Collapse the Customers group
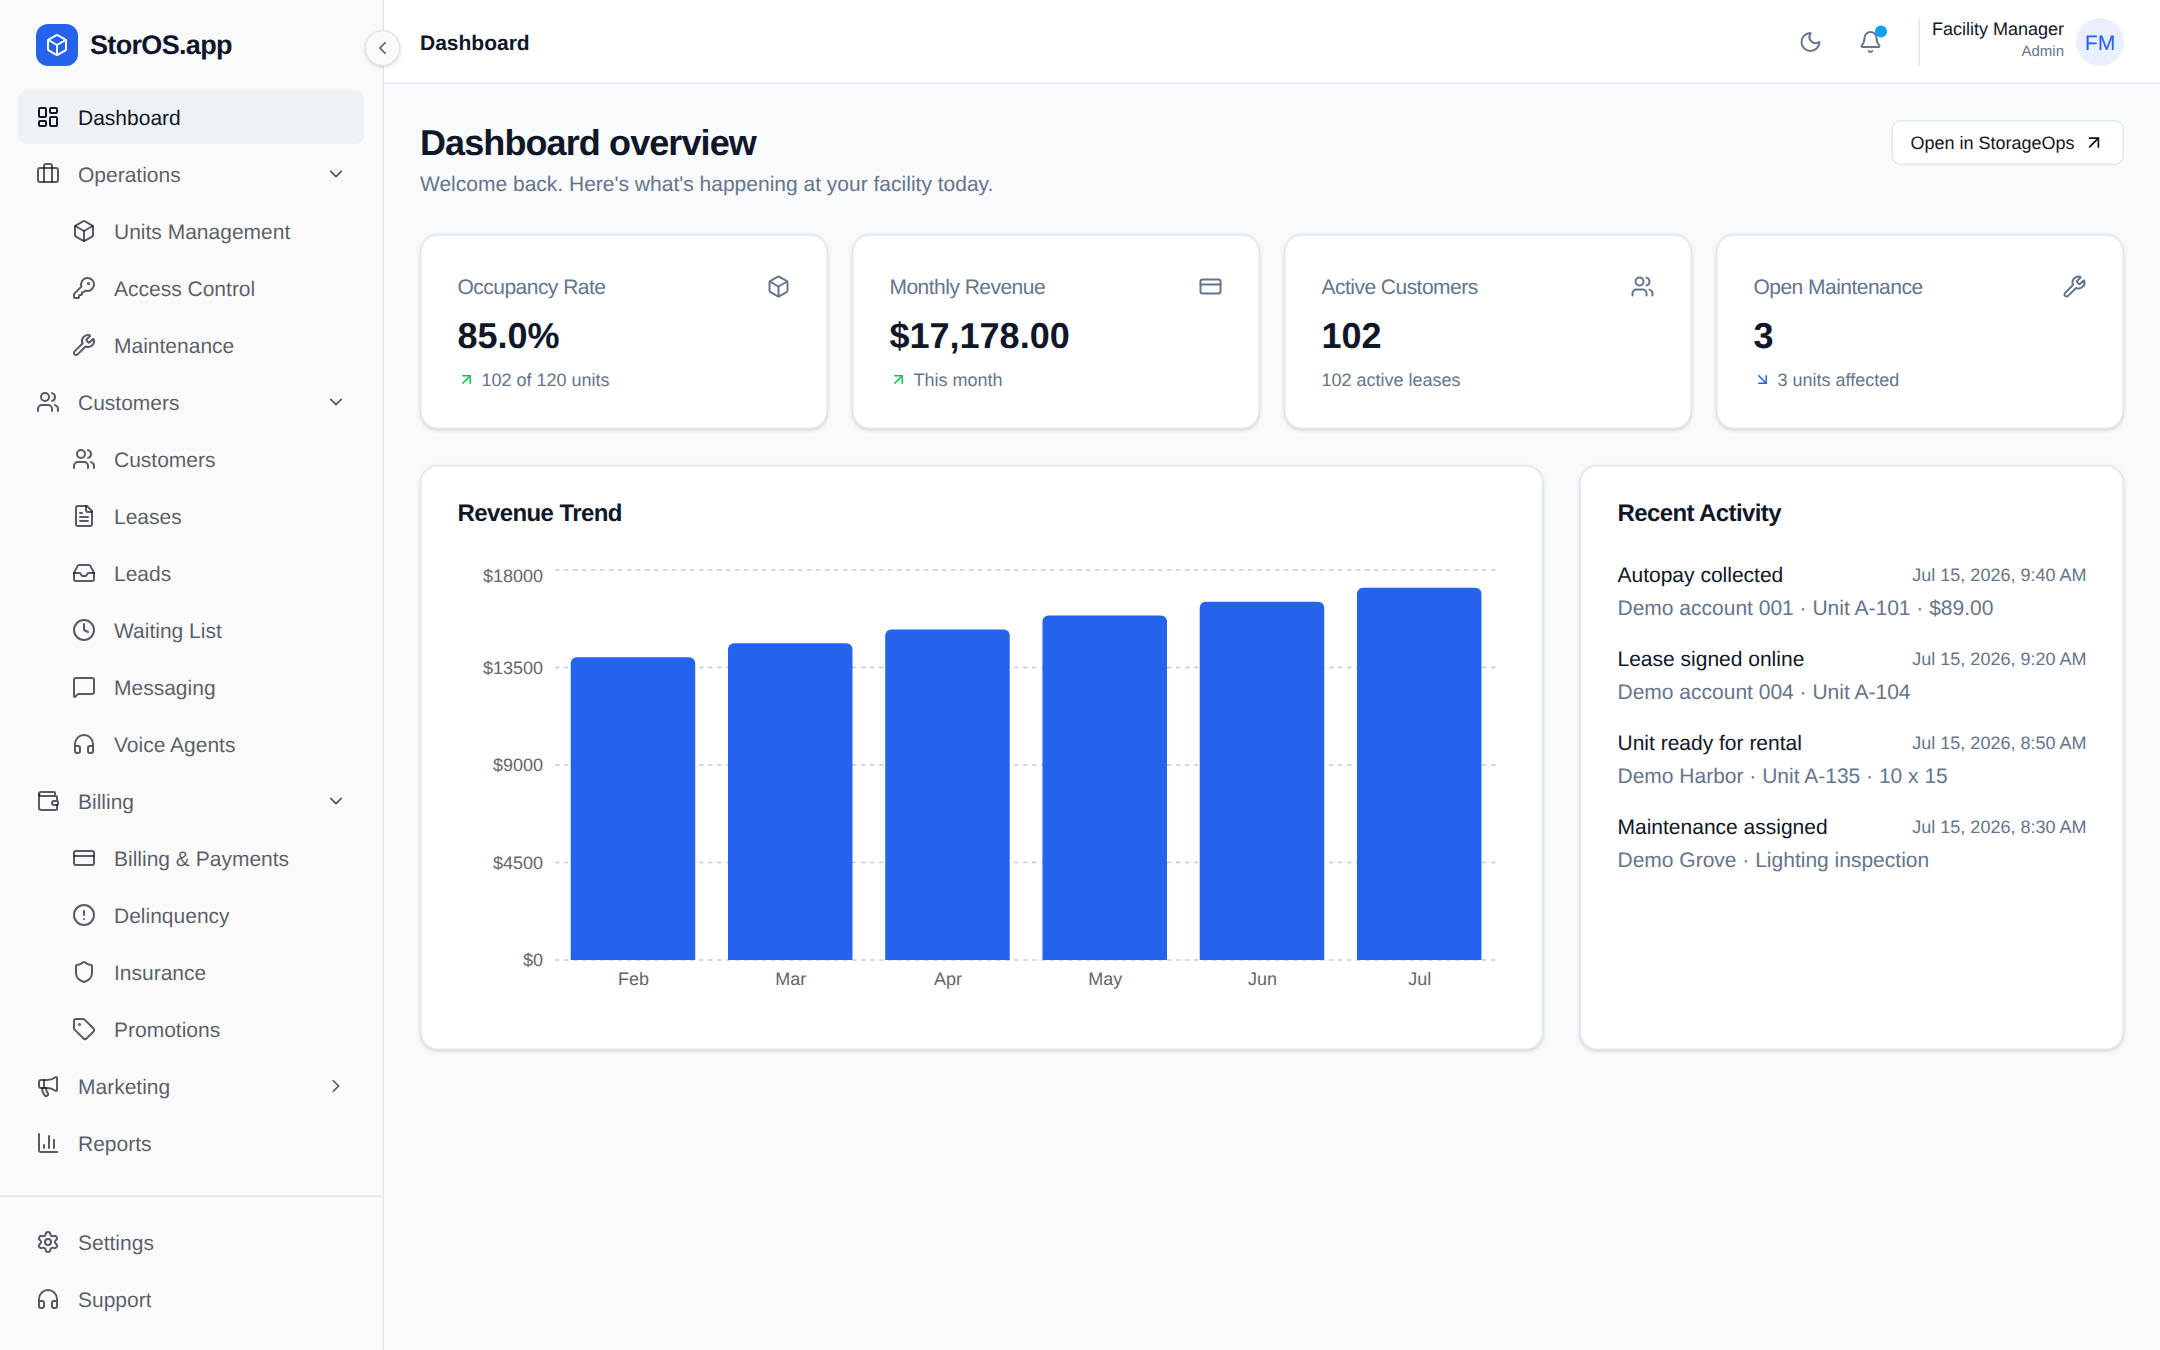The width and height of the screenshot is (2160, 1350). coord(191,403)
